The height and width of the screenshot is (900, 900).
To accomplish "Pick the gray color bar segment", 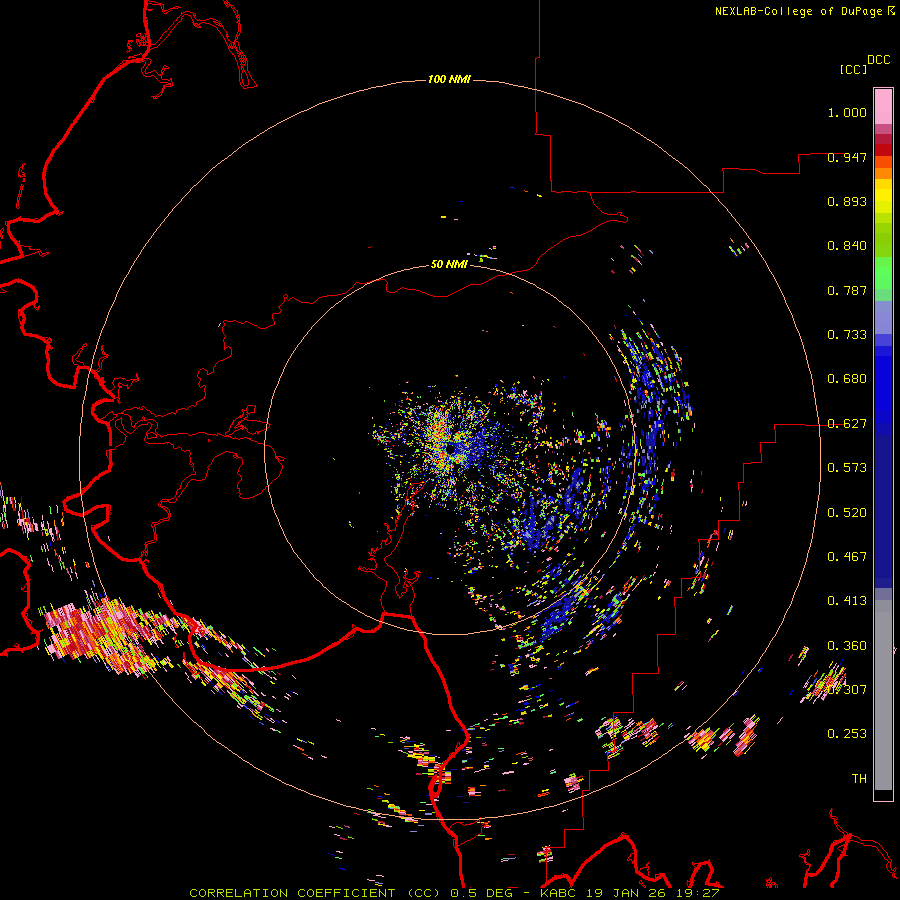I will 883,695.
